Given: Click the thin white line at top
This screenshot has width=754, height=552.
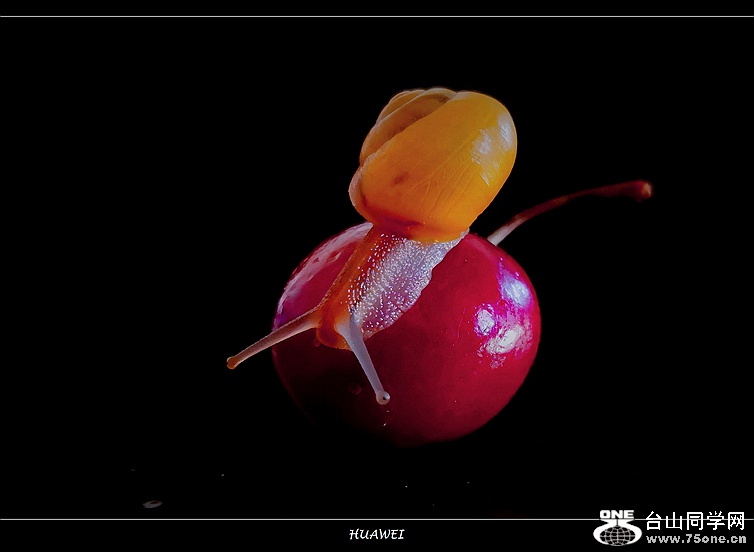Looking at the screenshot, I should 377,16.
